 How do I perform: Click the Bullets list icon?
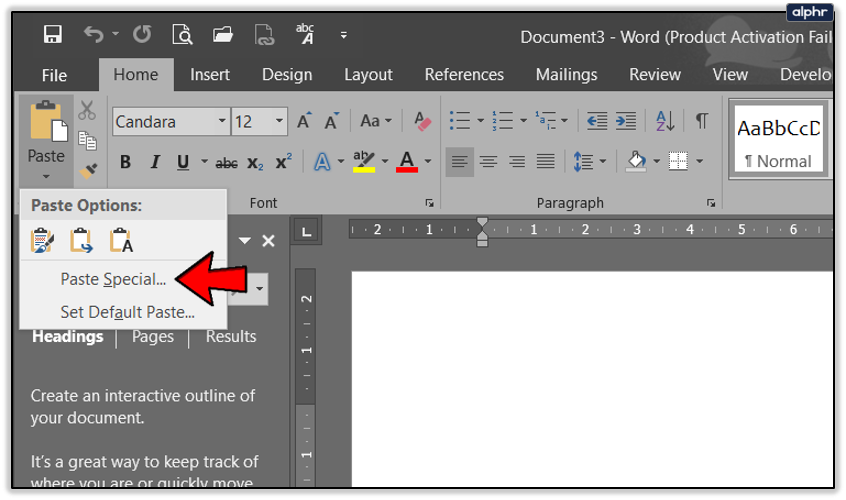point(460,121)
